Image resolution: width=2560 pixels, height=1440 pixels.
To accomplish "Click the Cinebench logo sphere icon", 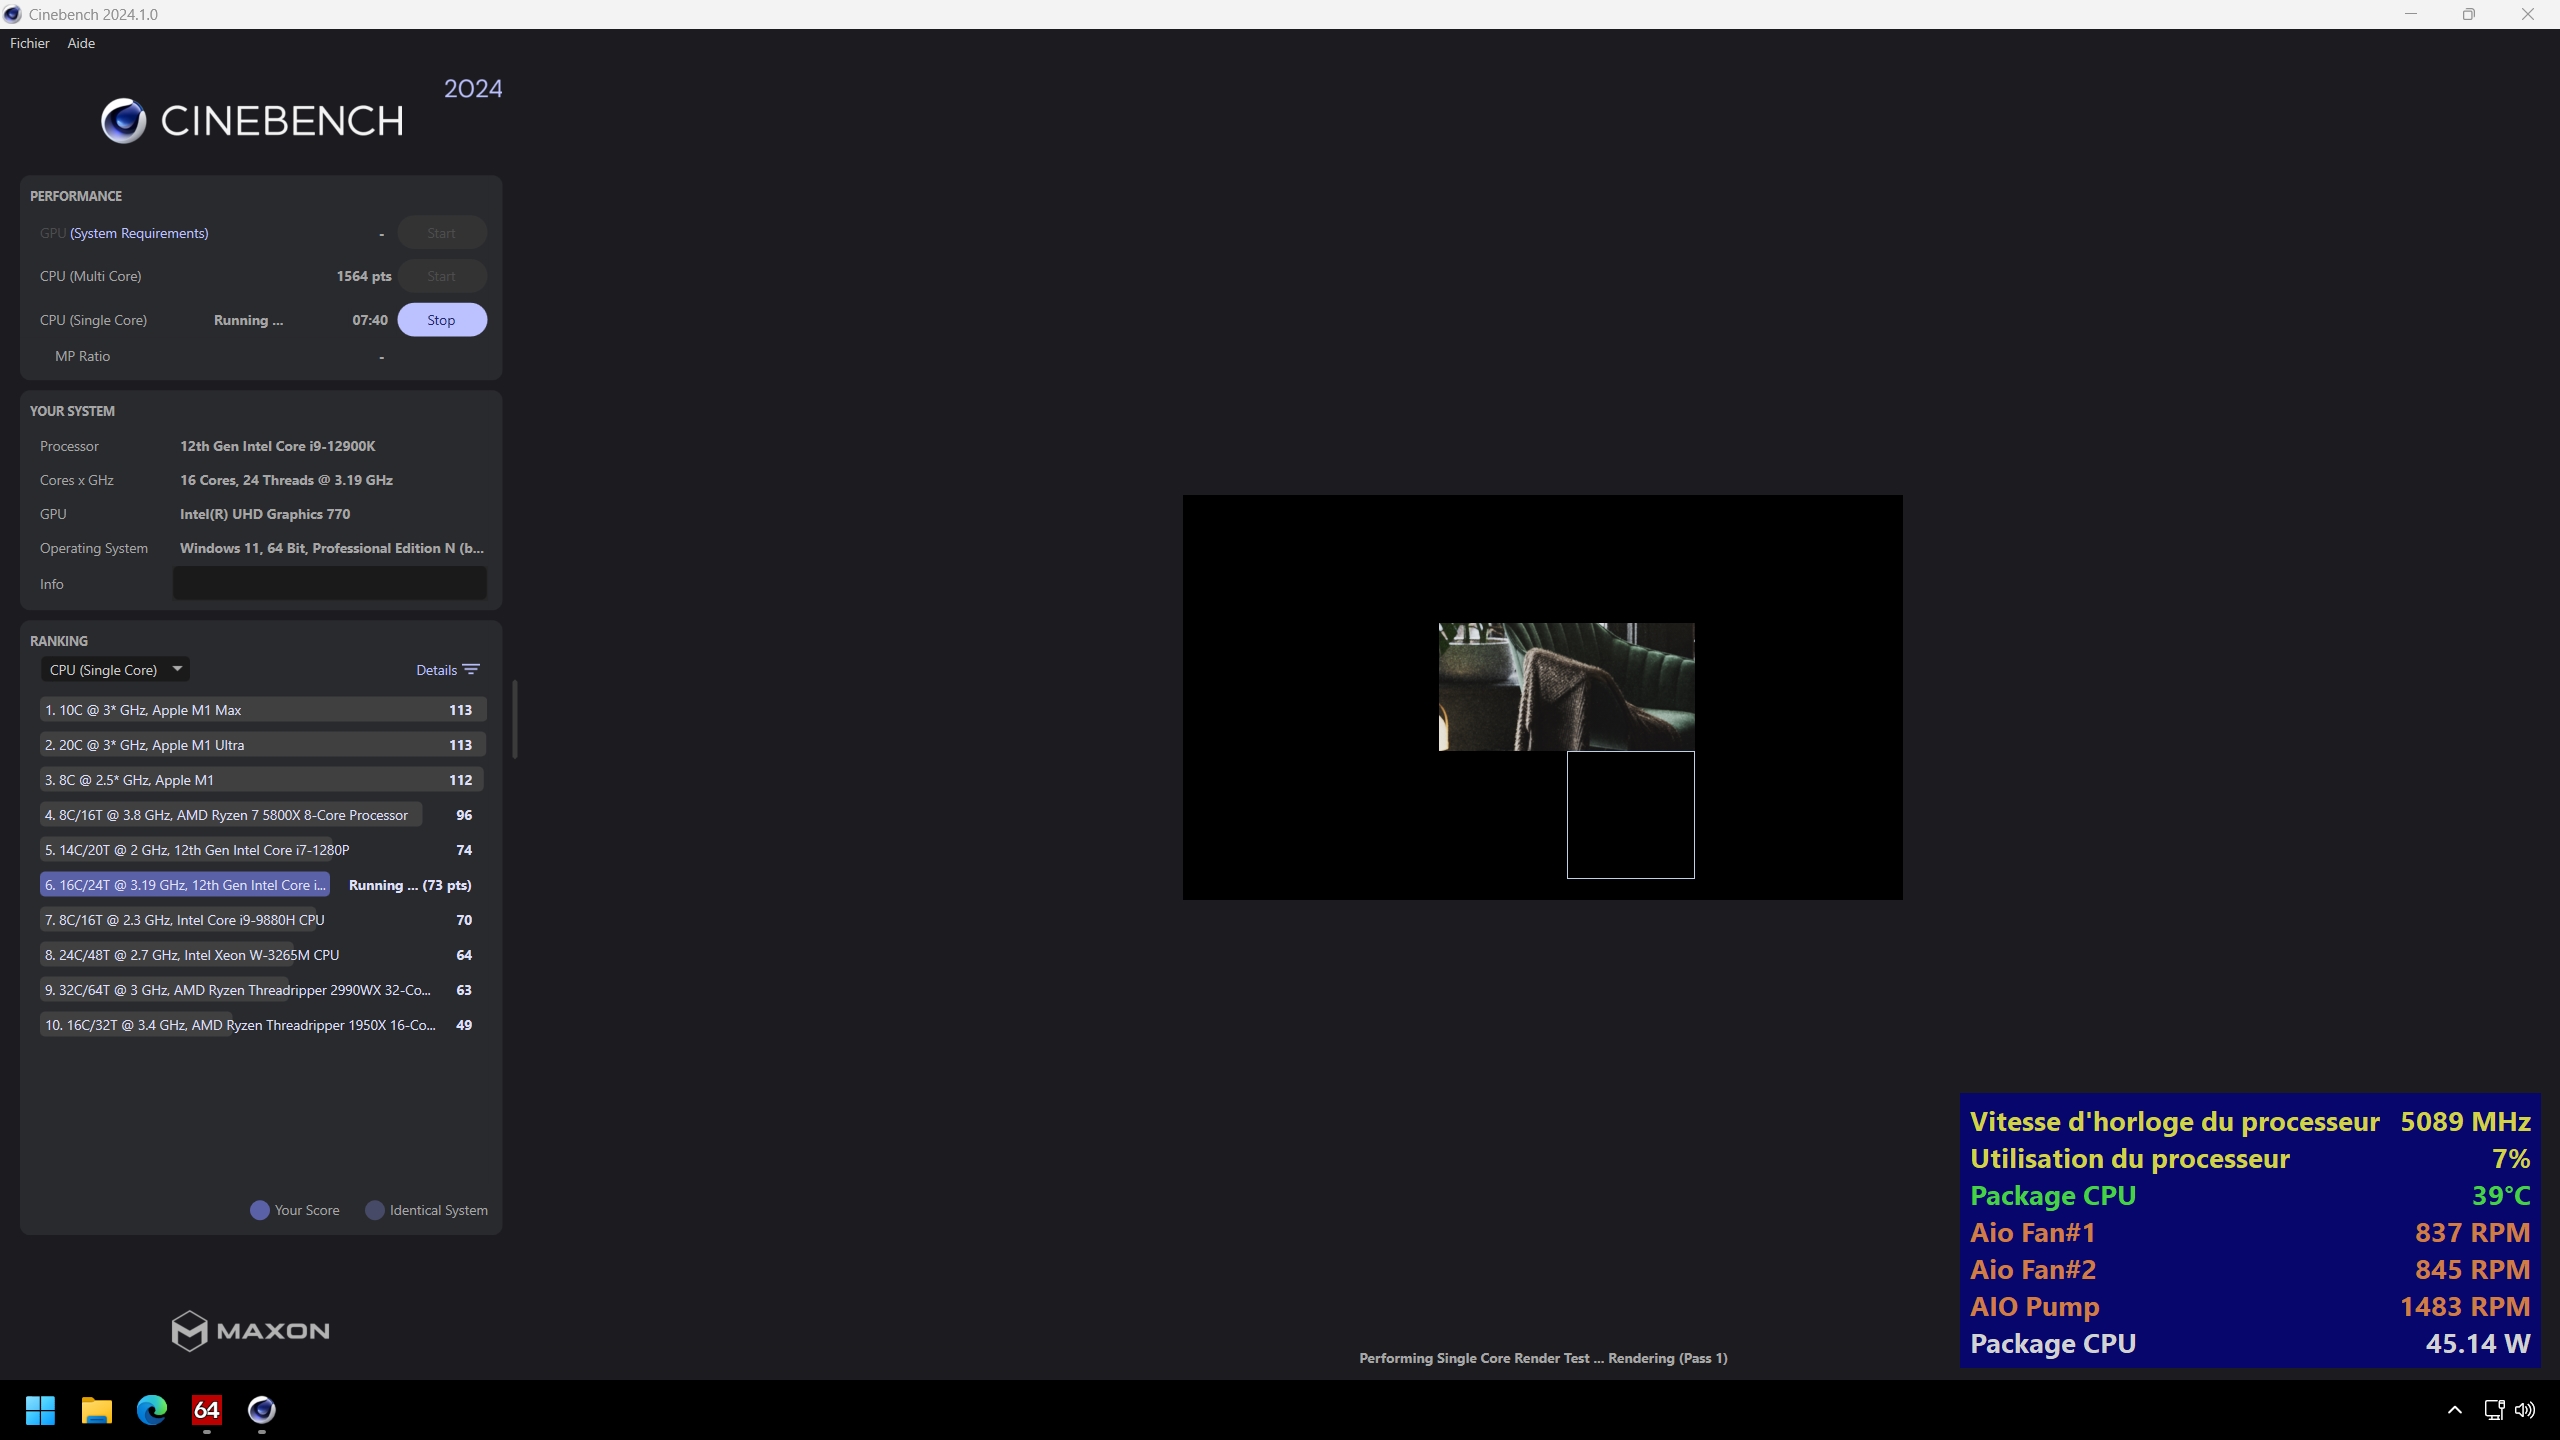I will pyautogui.click(x=124, y=121).
